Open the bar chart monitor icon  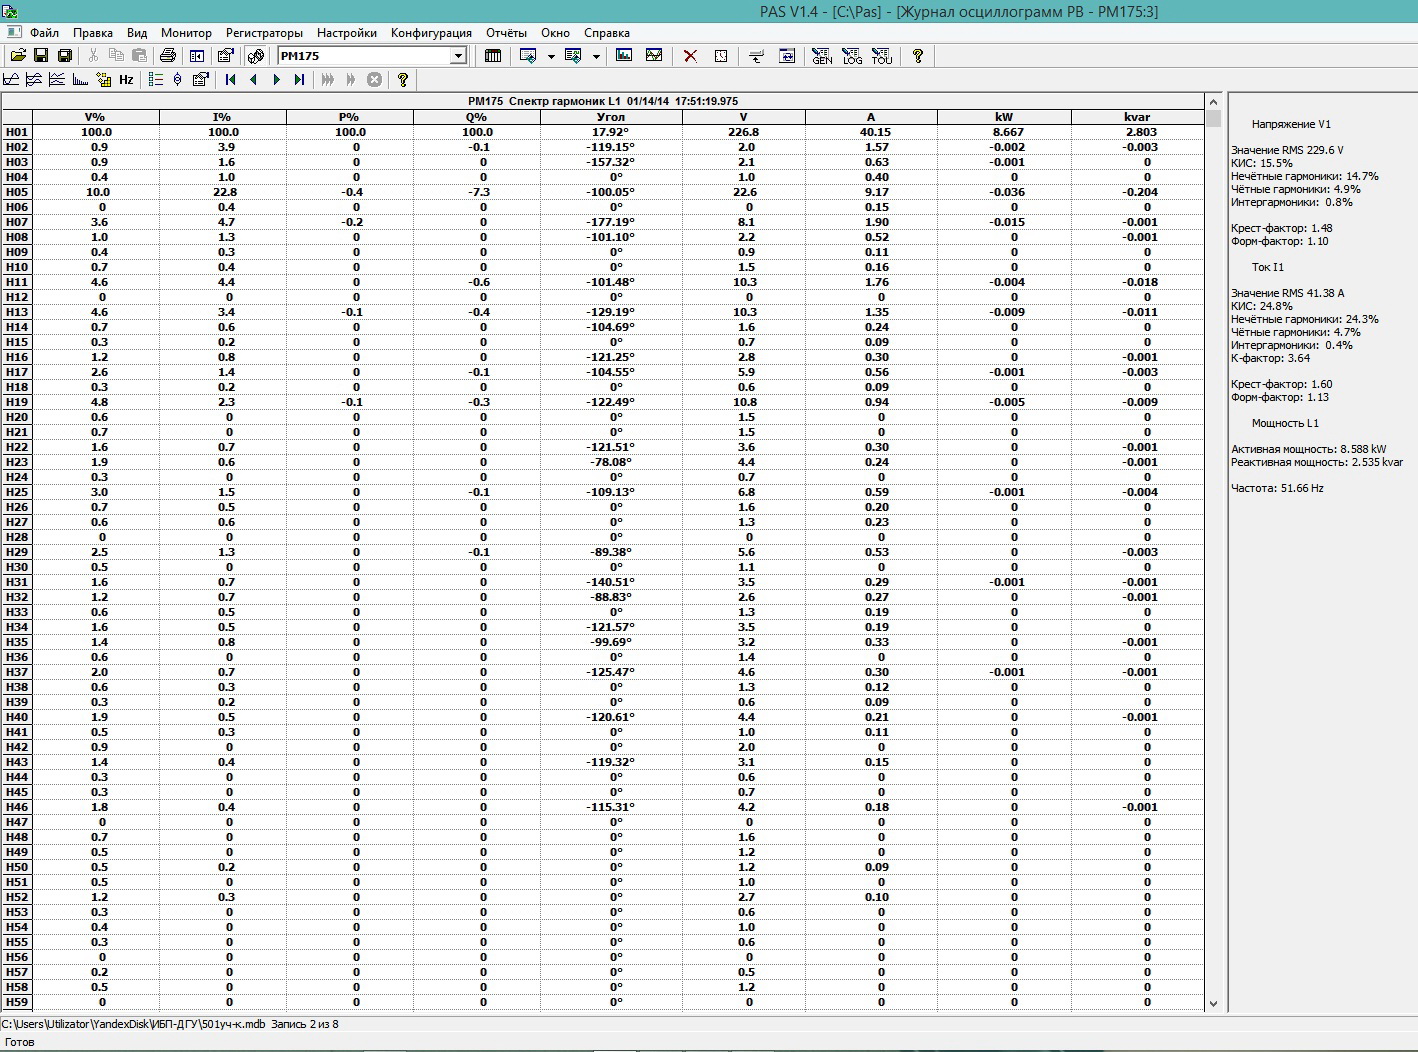point(624,56)
